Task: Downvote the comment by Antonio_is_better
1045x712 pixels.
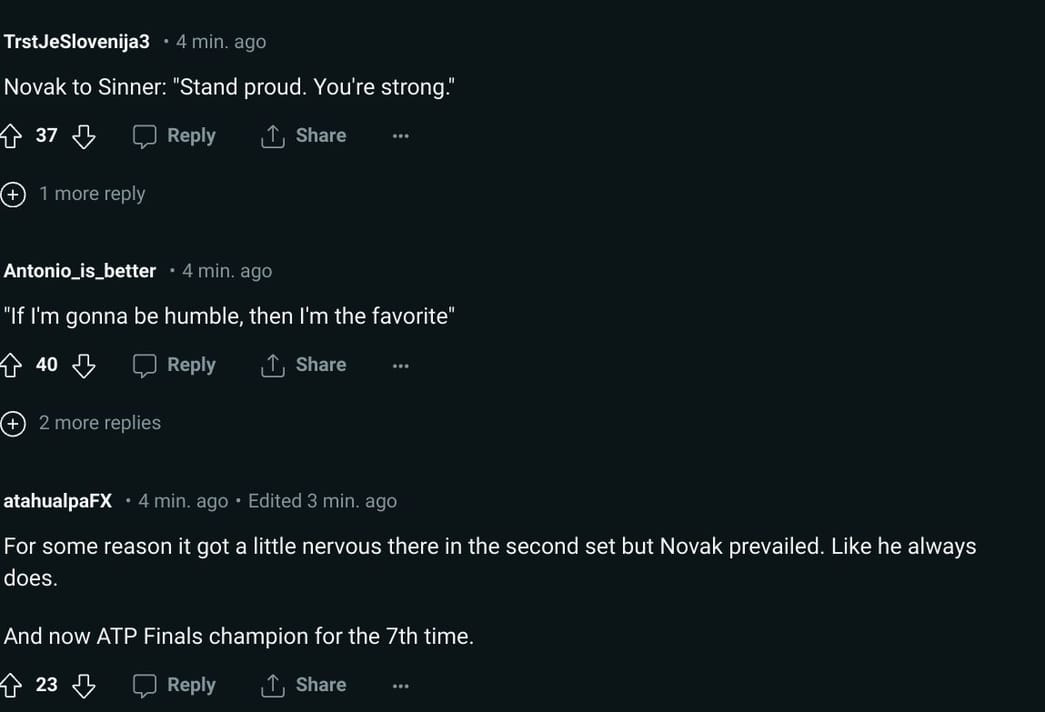Action: [85, 365]
